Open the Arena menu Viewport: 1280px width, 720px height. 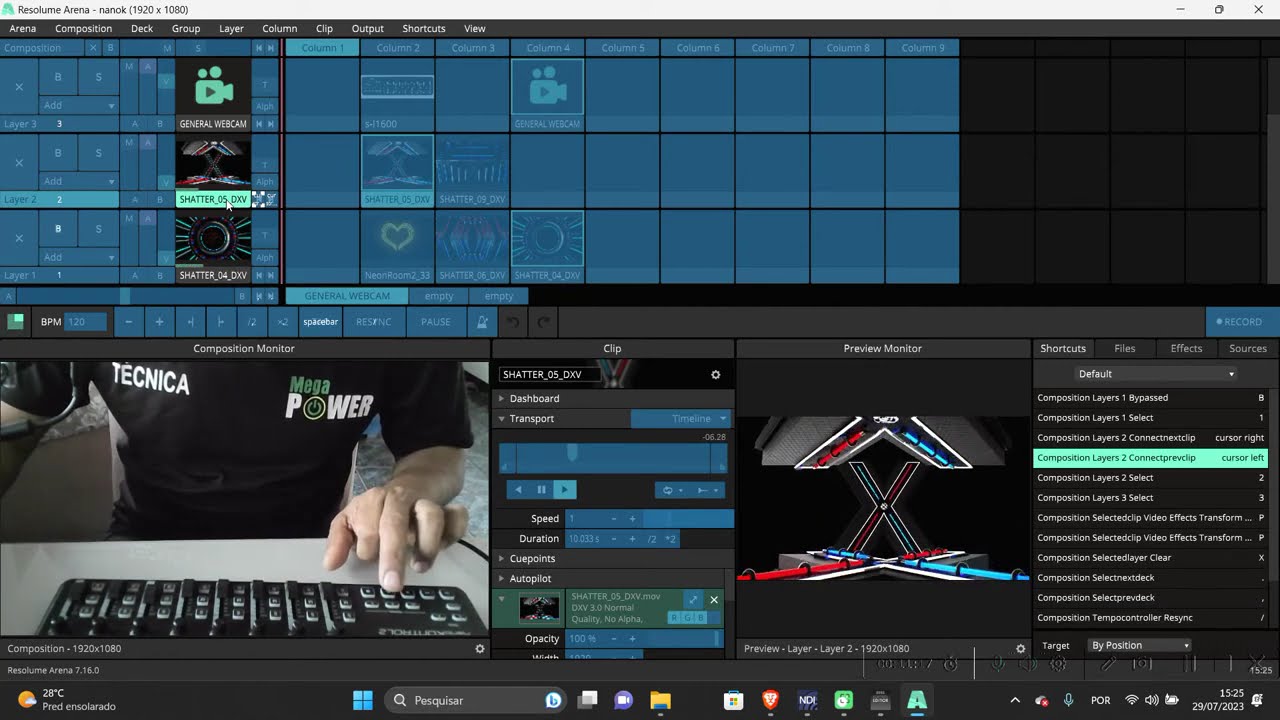[23, 29]
